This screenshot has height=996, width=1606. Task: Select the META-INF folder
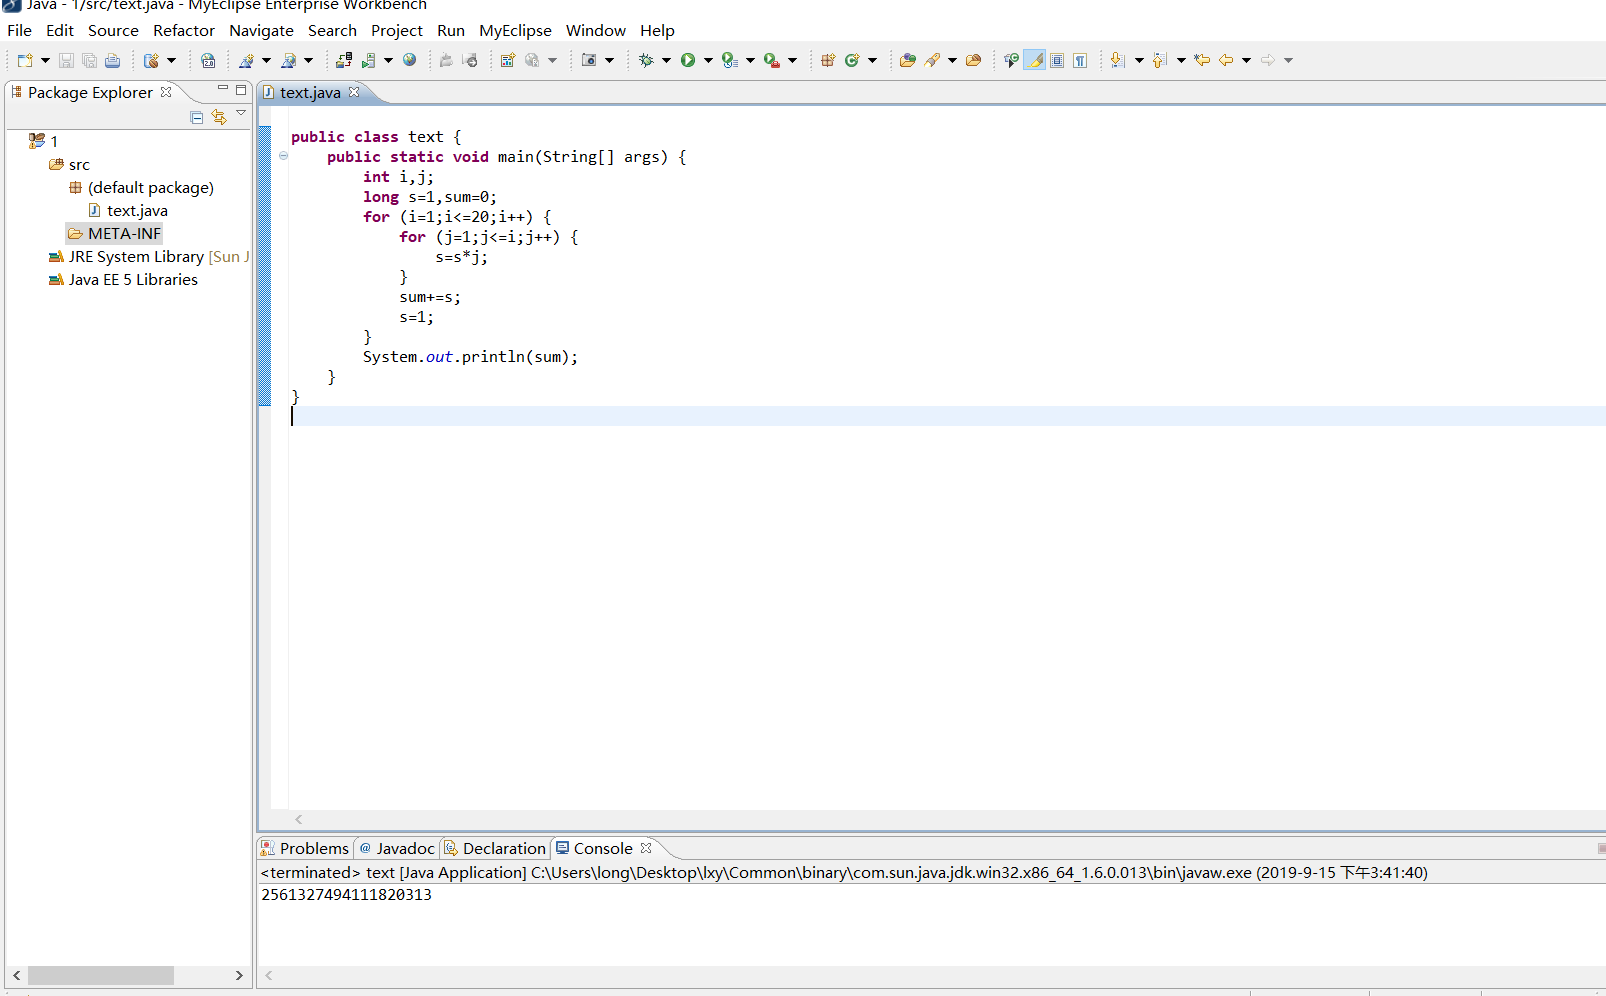124,234
